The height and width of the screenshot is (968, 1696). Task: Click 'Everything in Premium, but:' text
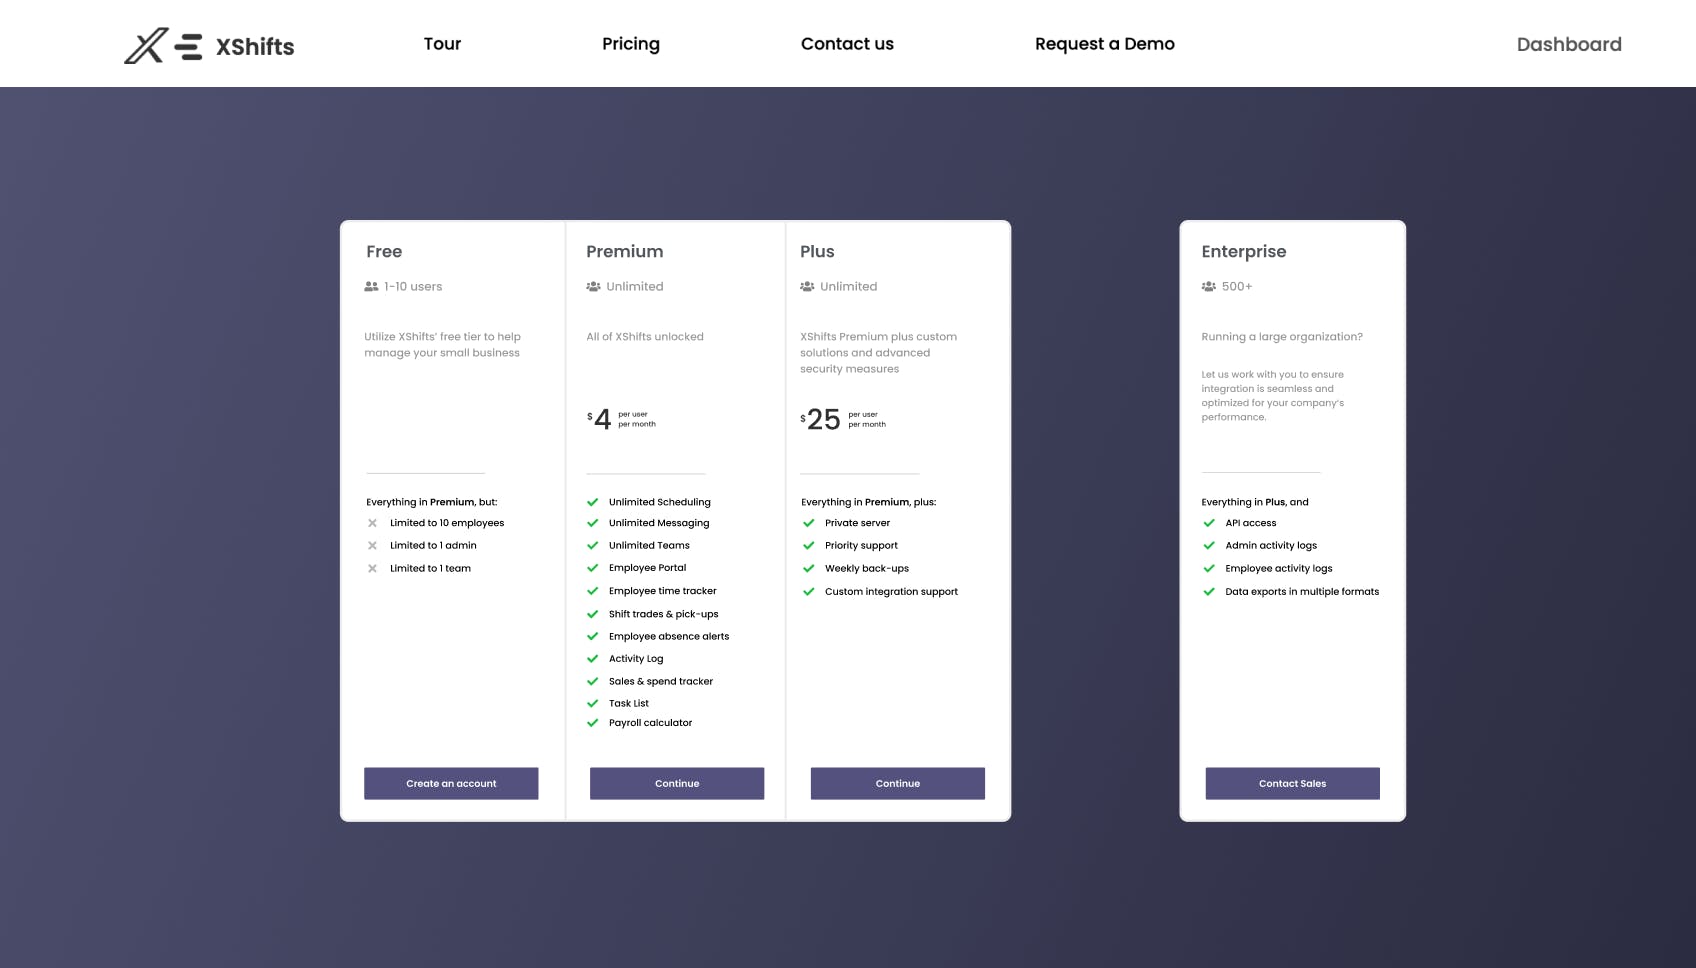pyautogui.click(x=432, y=502)
